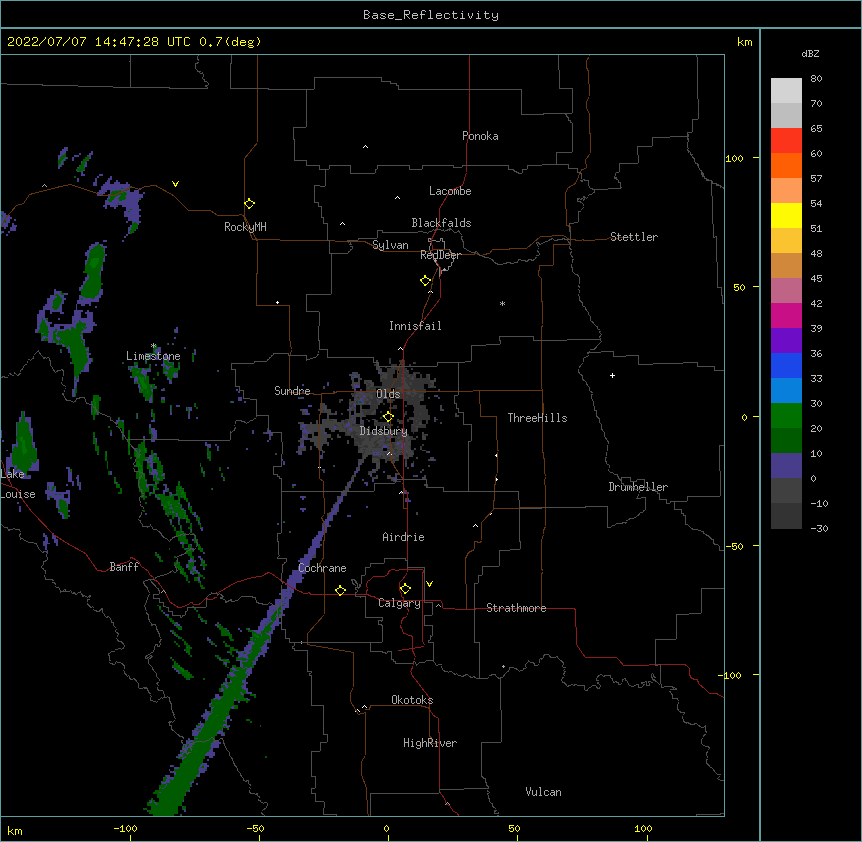Click the RockyMH label
The width and height of the screenshot is (862, 842).
(245, 227)
